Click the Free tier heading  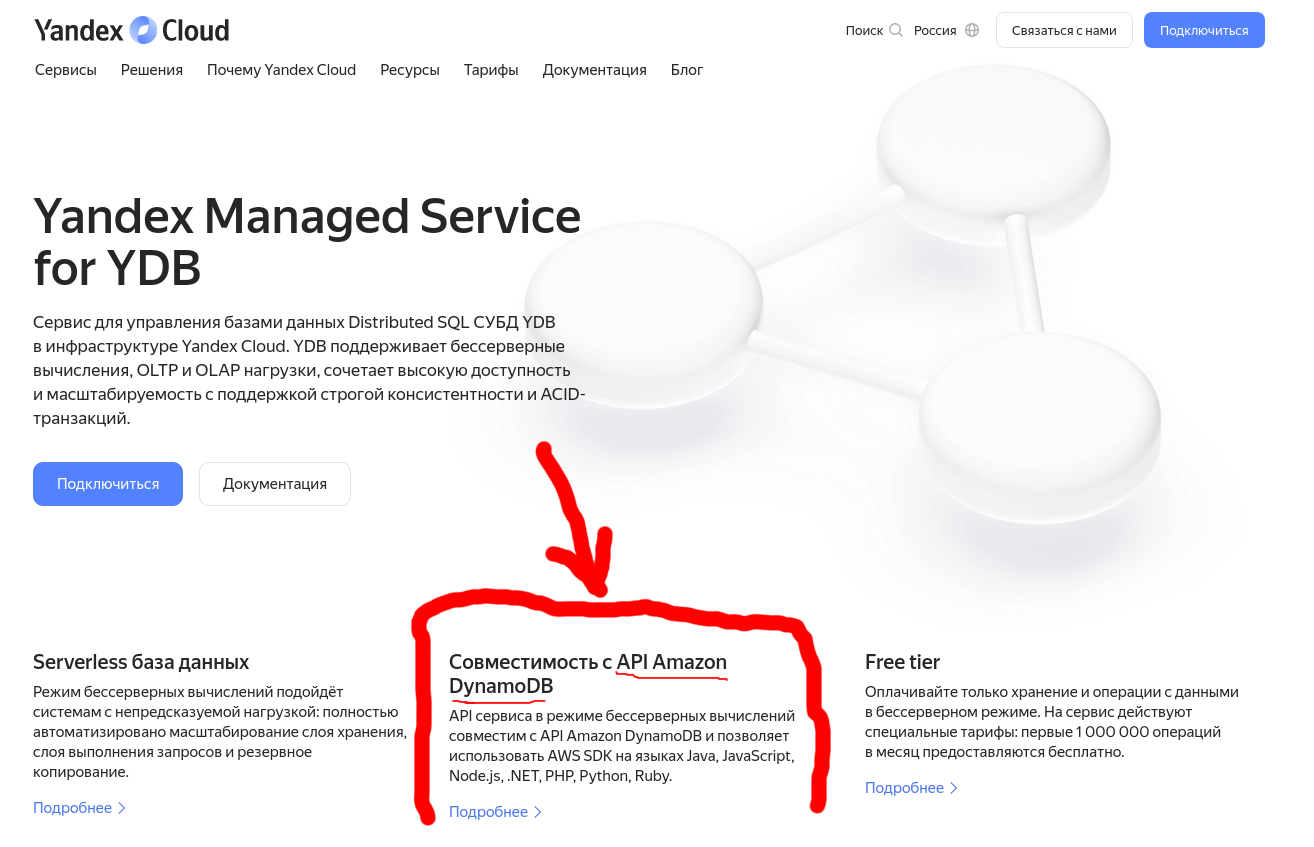(902, 662)
